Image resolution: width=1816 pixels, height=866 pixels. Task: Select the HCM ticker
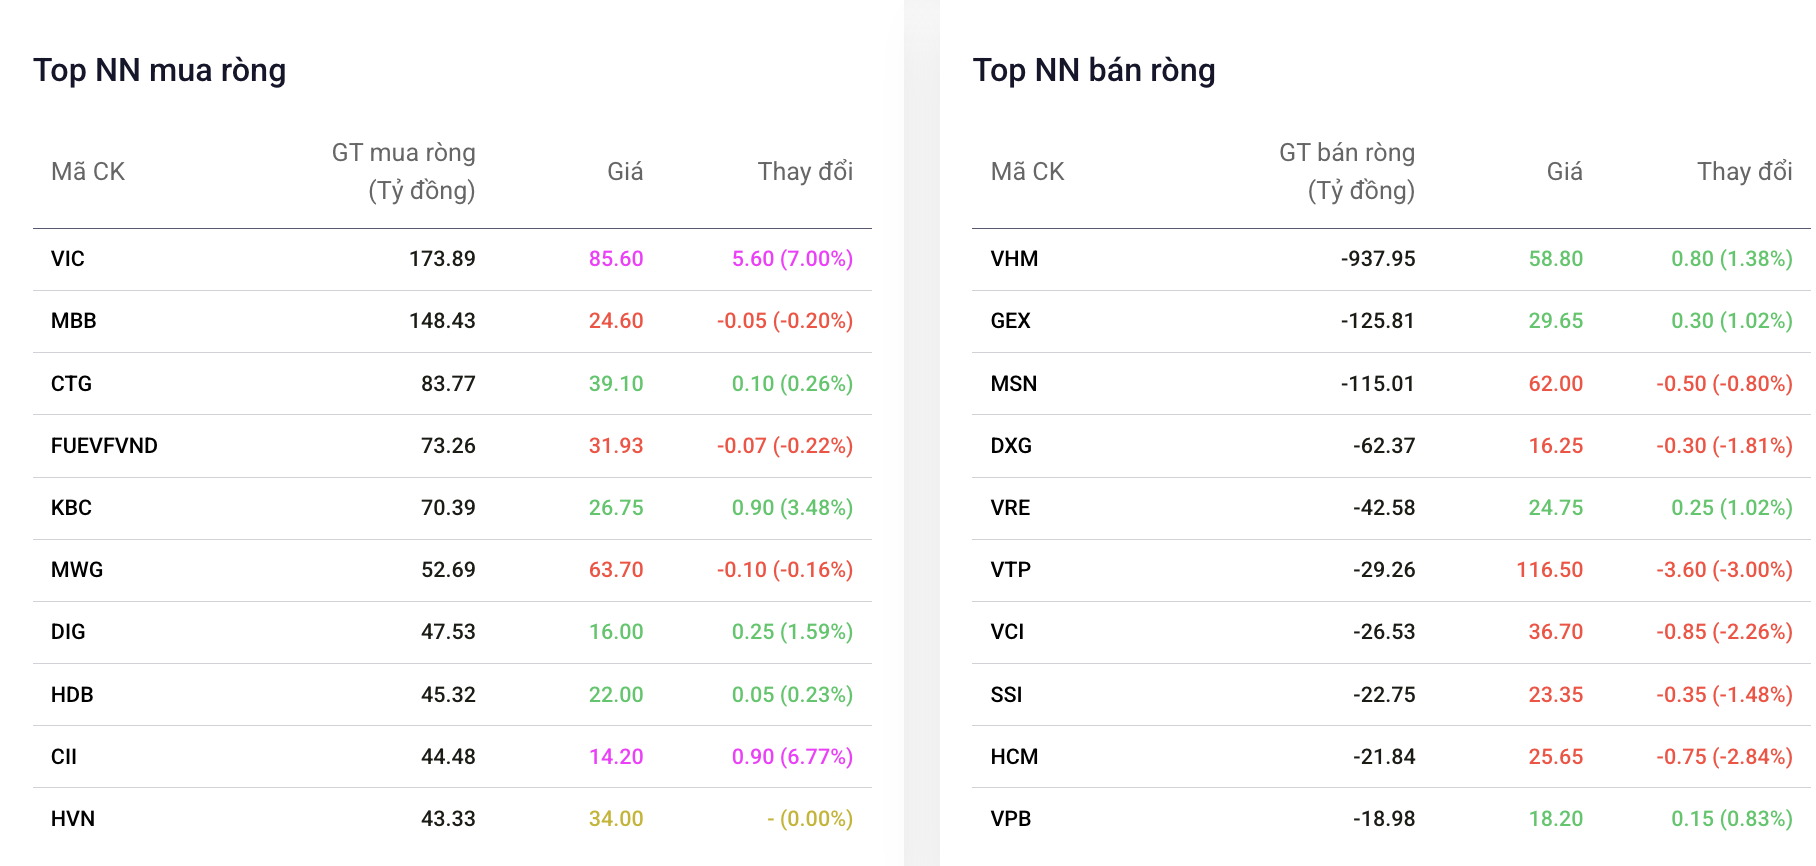point(1014,757)
